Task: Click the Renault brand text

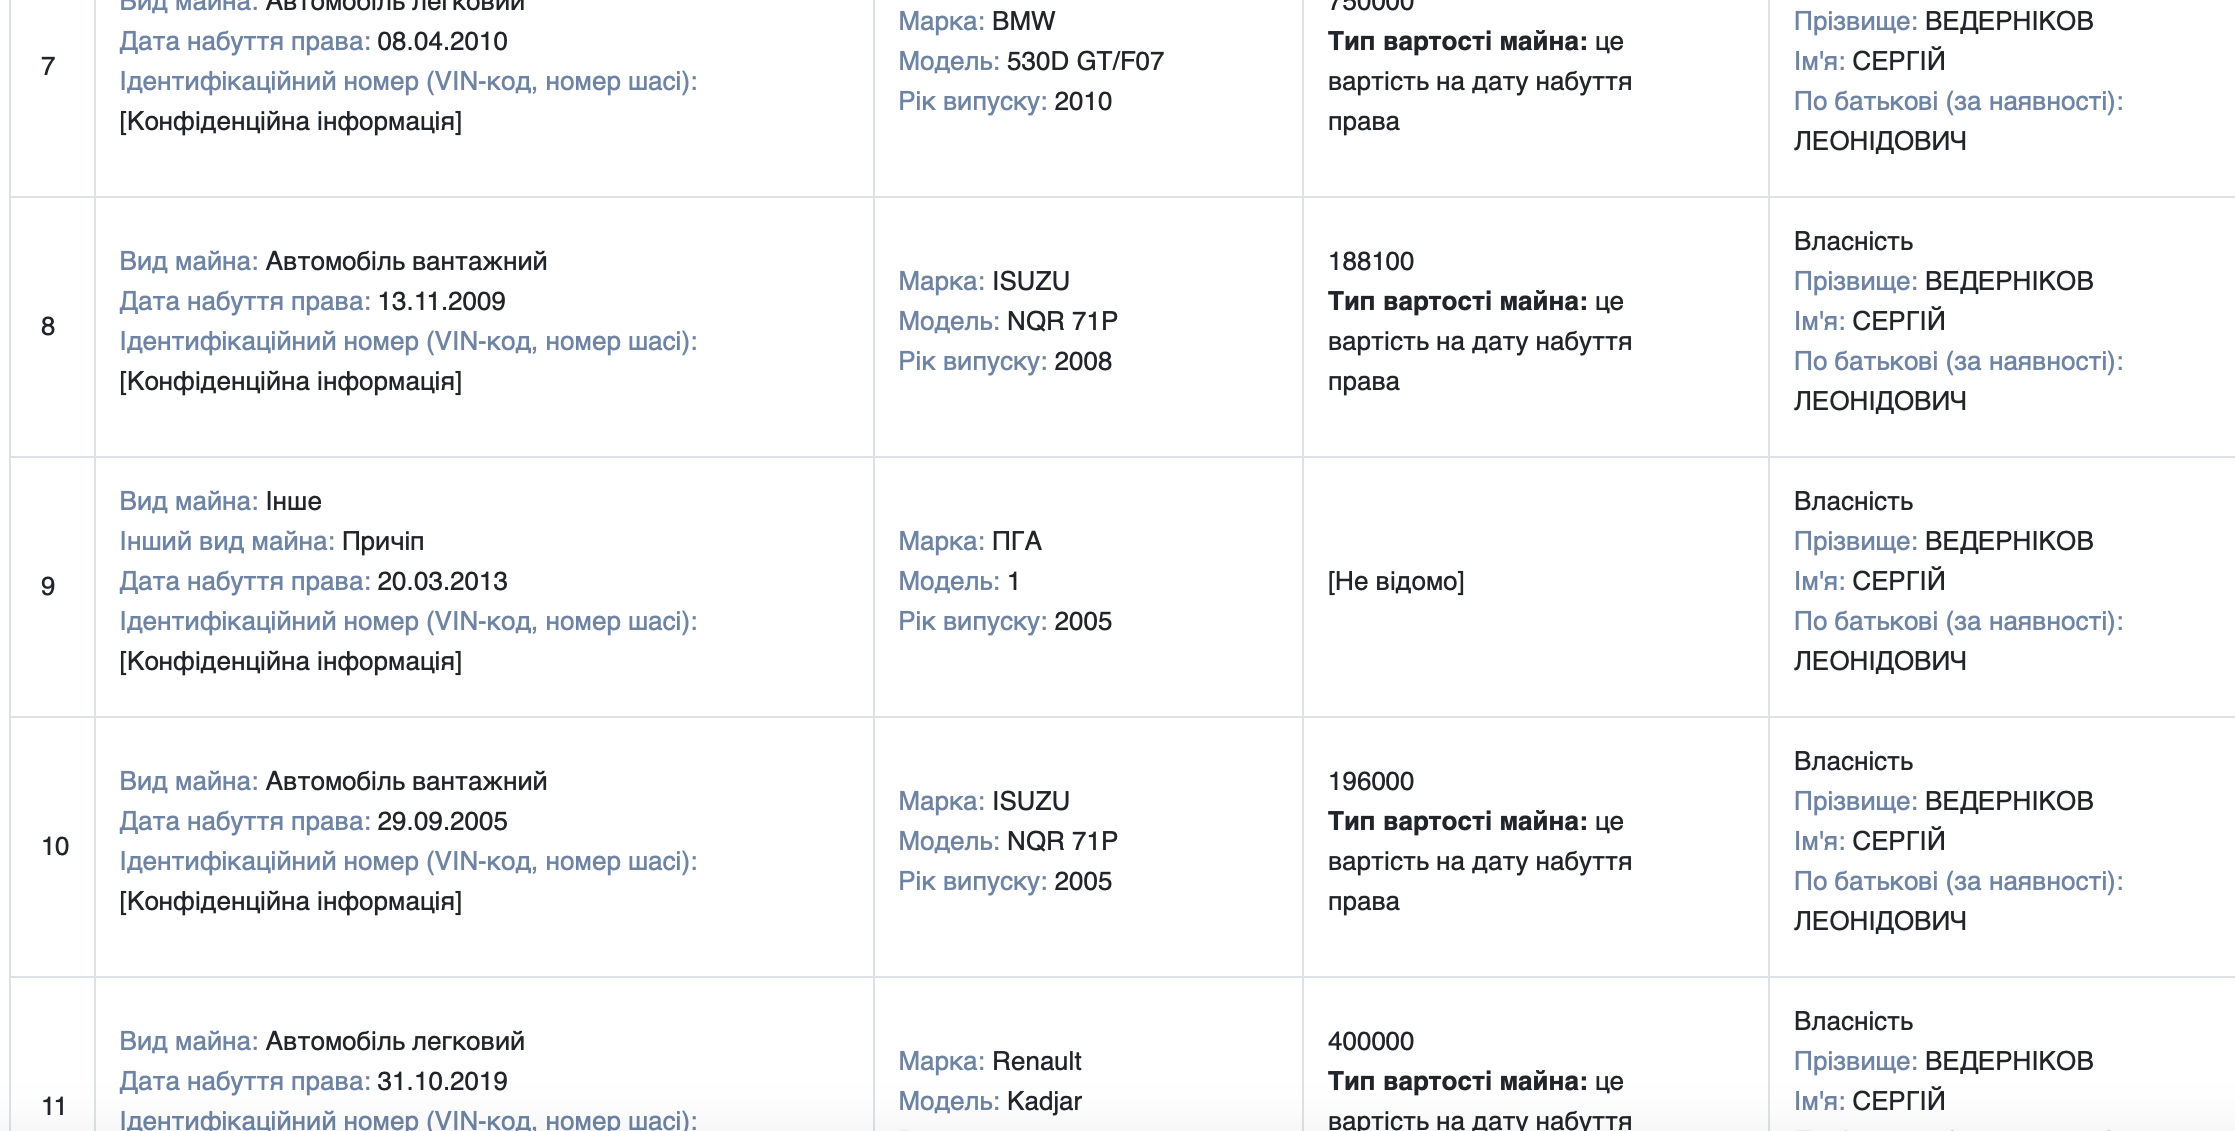Action: [1036, 1061]
